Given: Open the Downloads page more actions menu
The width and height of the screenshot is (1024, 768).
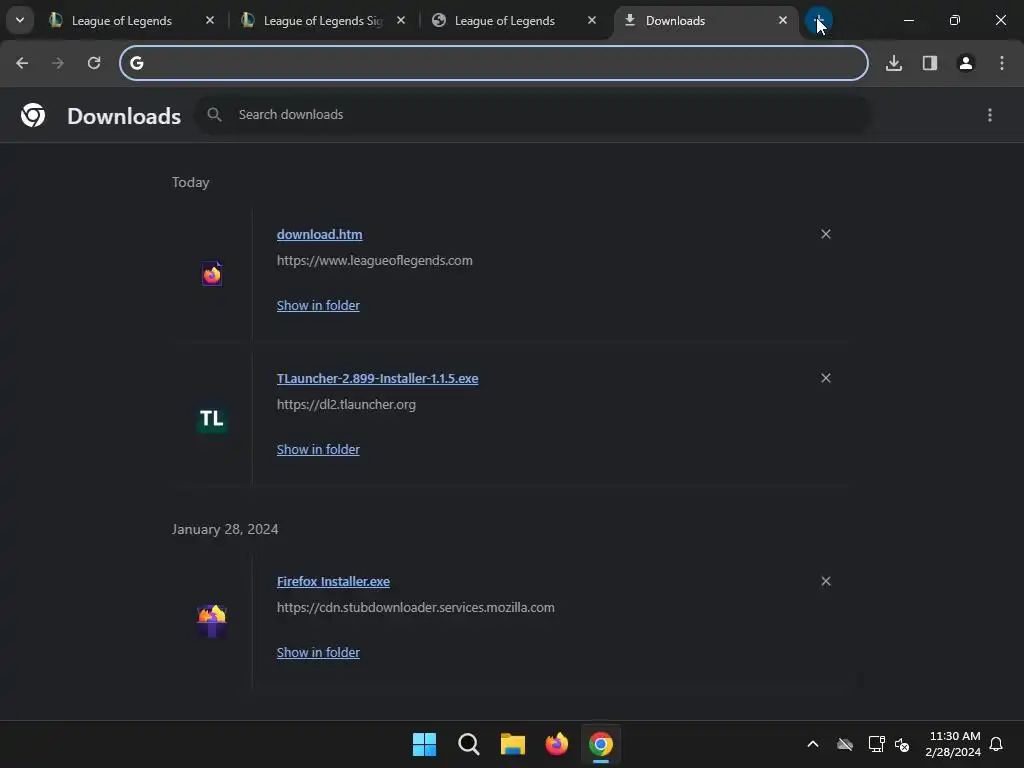Looking at the screenshot, I should pos(990,115).
